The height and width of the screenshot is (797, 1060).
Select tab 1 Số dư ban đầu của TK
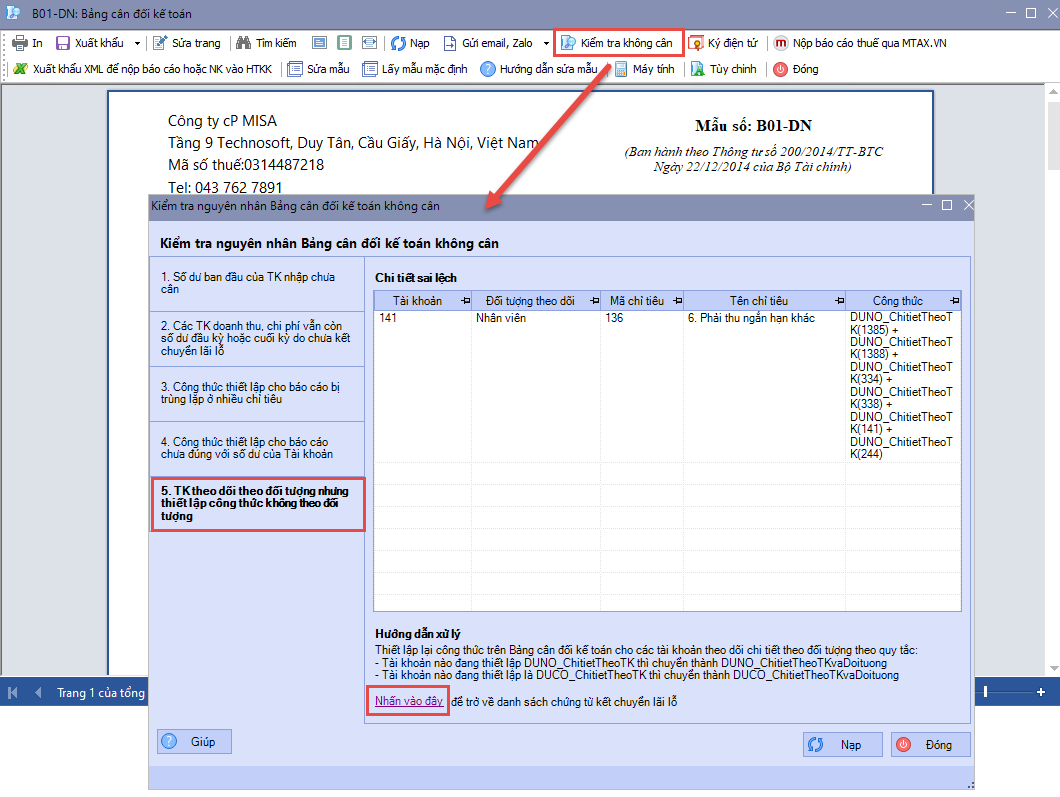click(256, 283)
